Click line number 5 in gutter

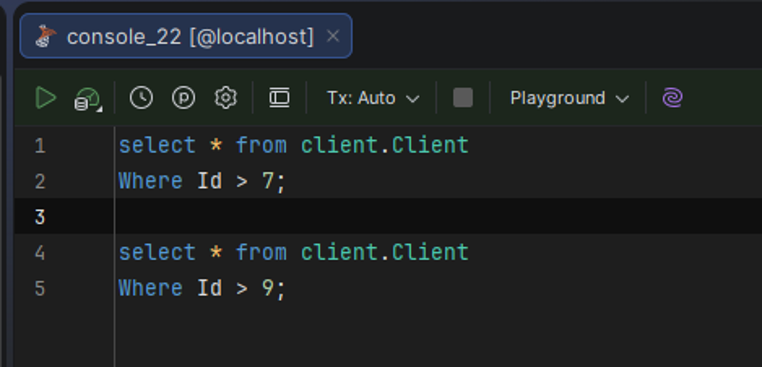click(x=40, y=288)
